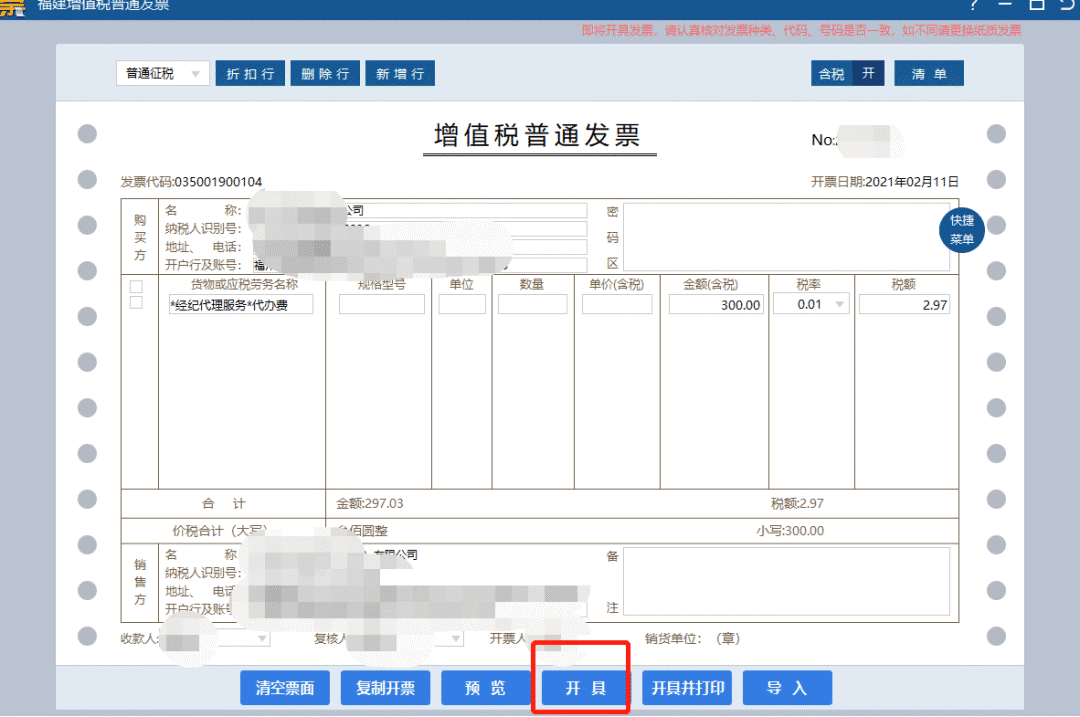Click the 税额 field showing 2.97

coord(904,304)
